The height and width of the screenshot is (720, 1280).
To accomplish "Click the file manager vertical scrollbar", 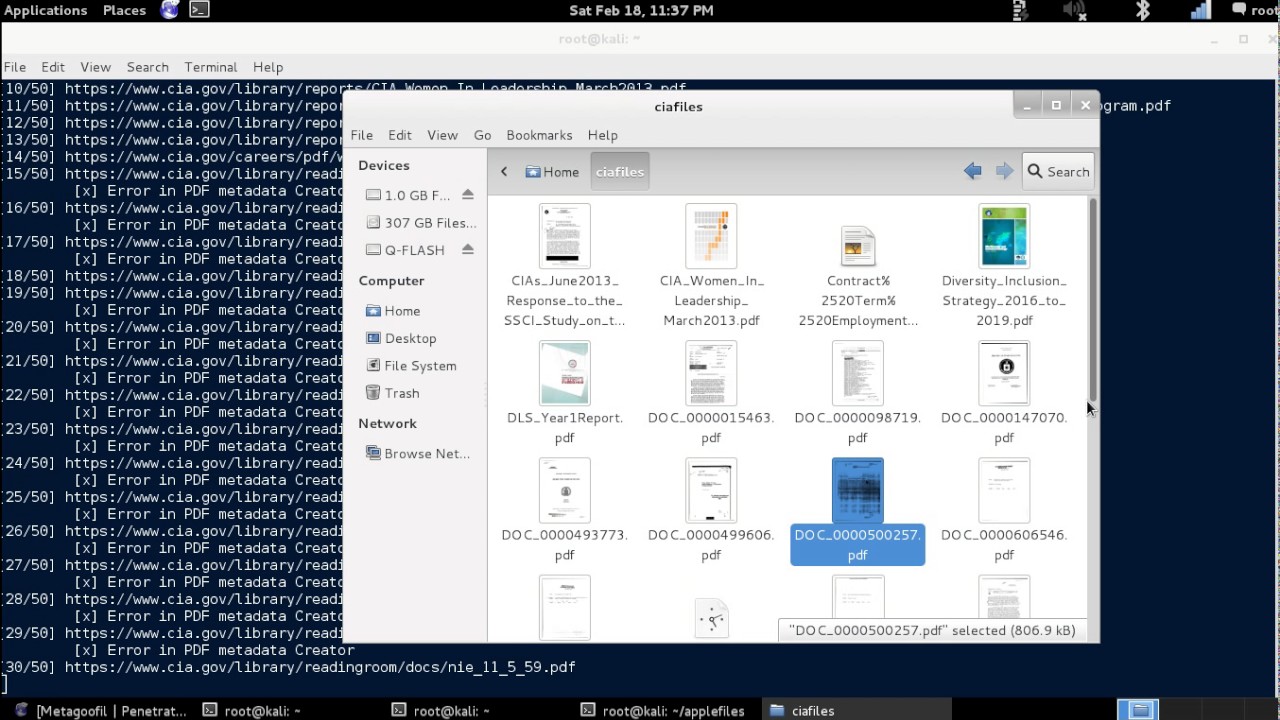I will click(1092, 300).
